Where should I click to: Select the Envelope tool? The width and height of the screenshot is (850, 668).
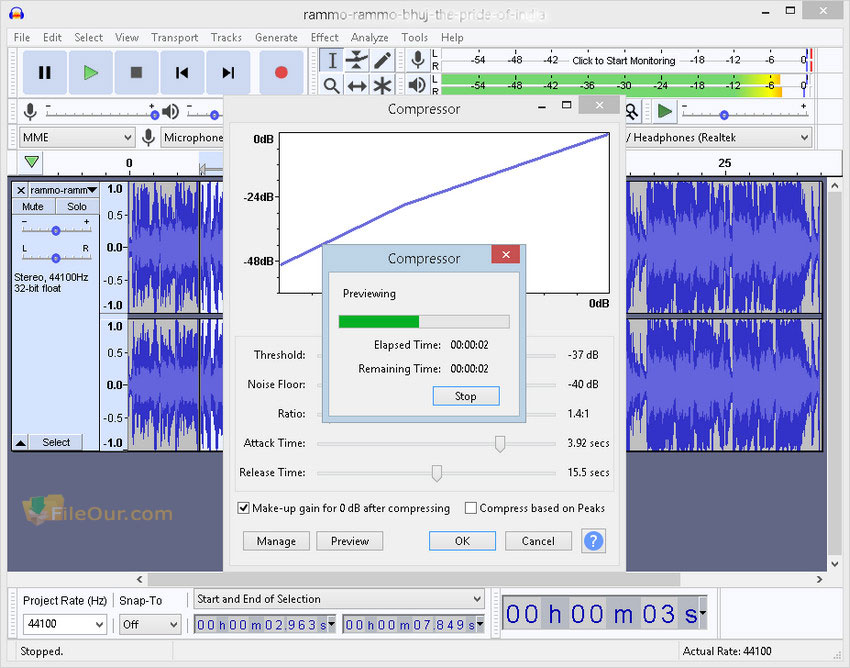357,60
